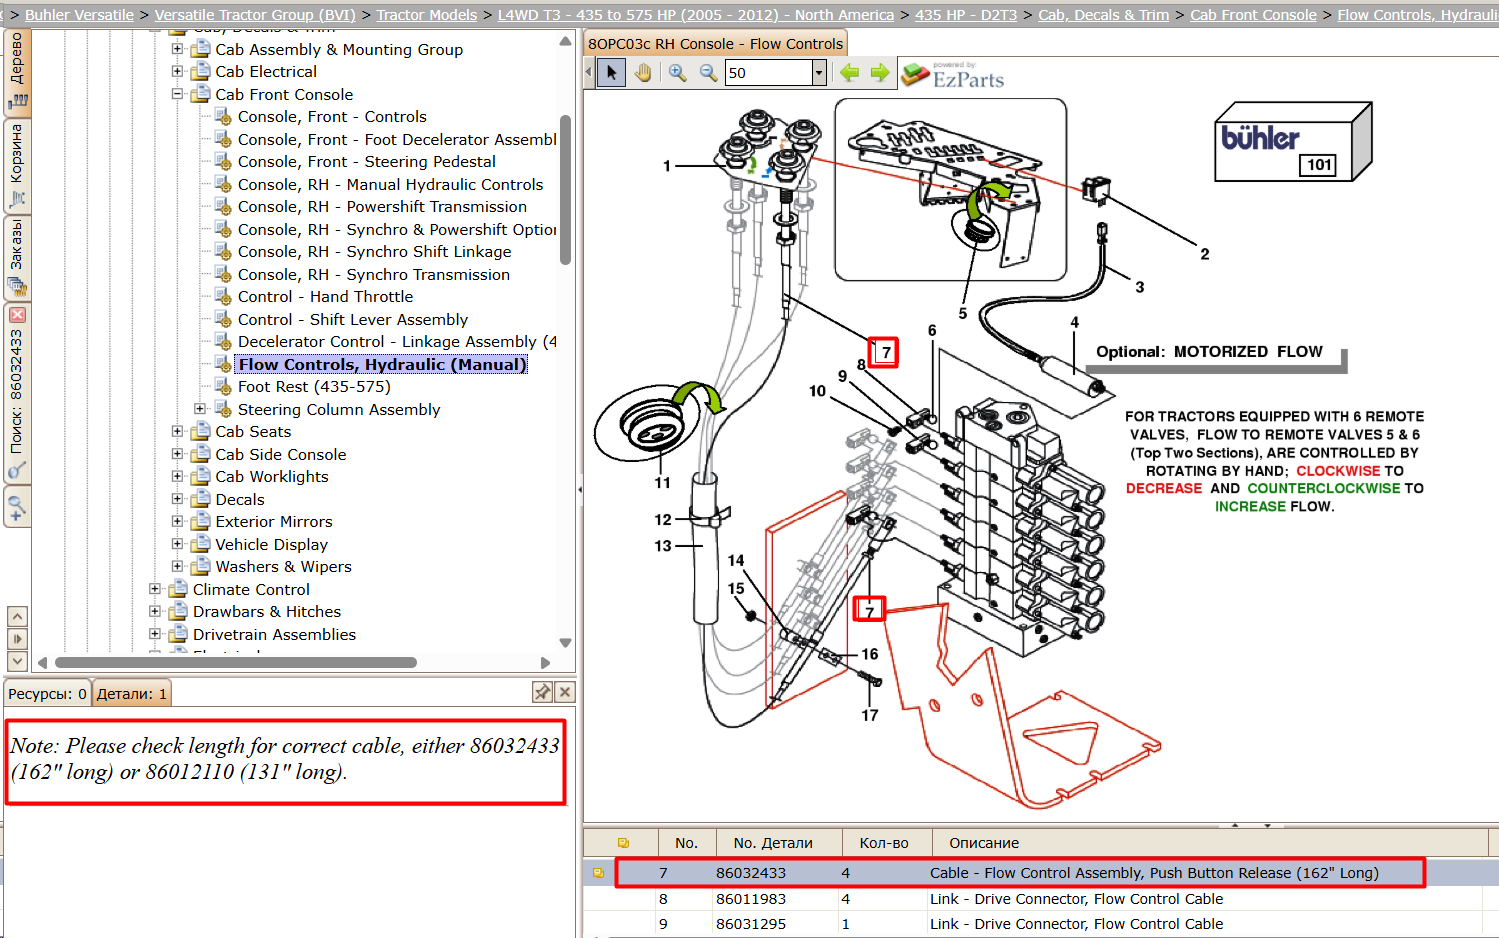1499x938 pixels.
Task: Go to next page with green arrow
Action: click(x=880, y=72)
